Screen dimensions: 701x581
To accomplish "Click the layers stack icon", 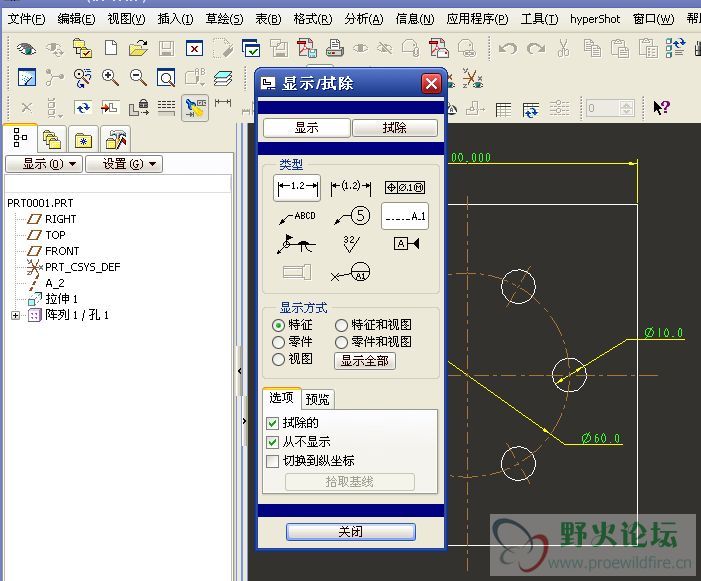I will (x=223, y=78).
